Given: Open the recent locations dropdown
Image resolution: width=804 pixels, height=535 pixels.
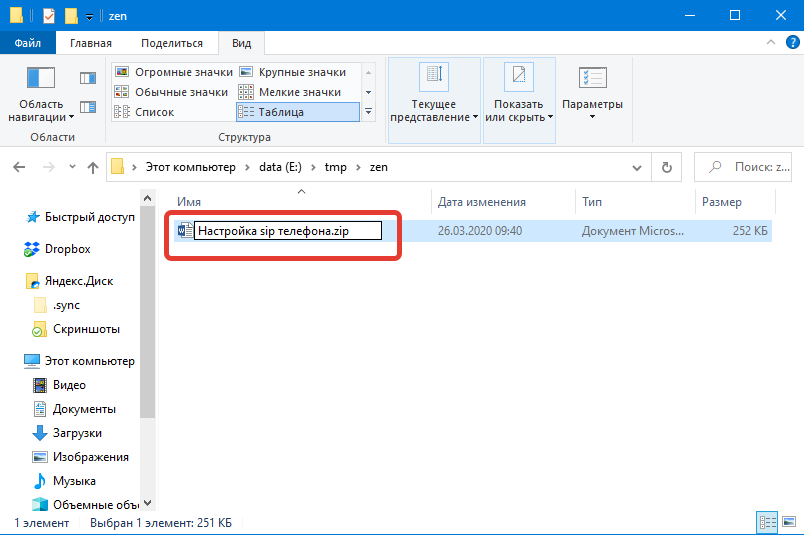Looking at the screenshot, I should pos(72,167).
